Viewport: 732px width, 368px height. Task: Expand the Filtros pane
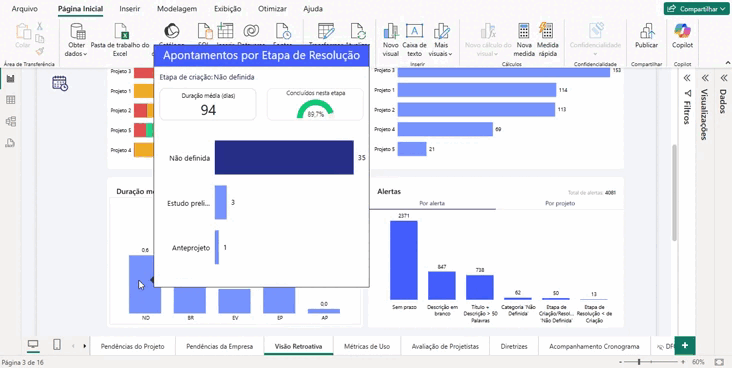686,78
